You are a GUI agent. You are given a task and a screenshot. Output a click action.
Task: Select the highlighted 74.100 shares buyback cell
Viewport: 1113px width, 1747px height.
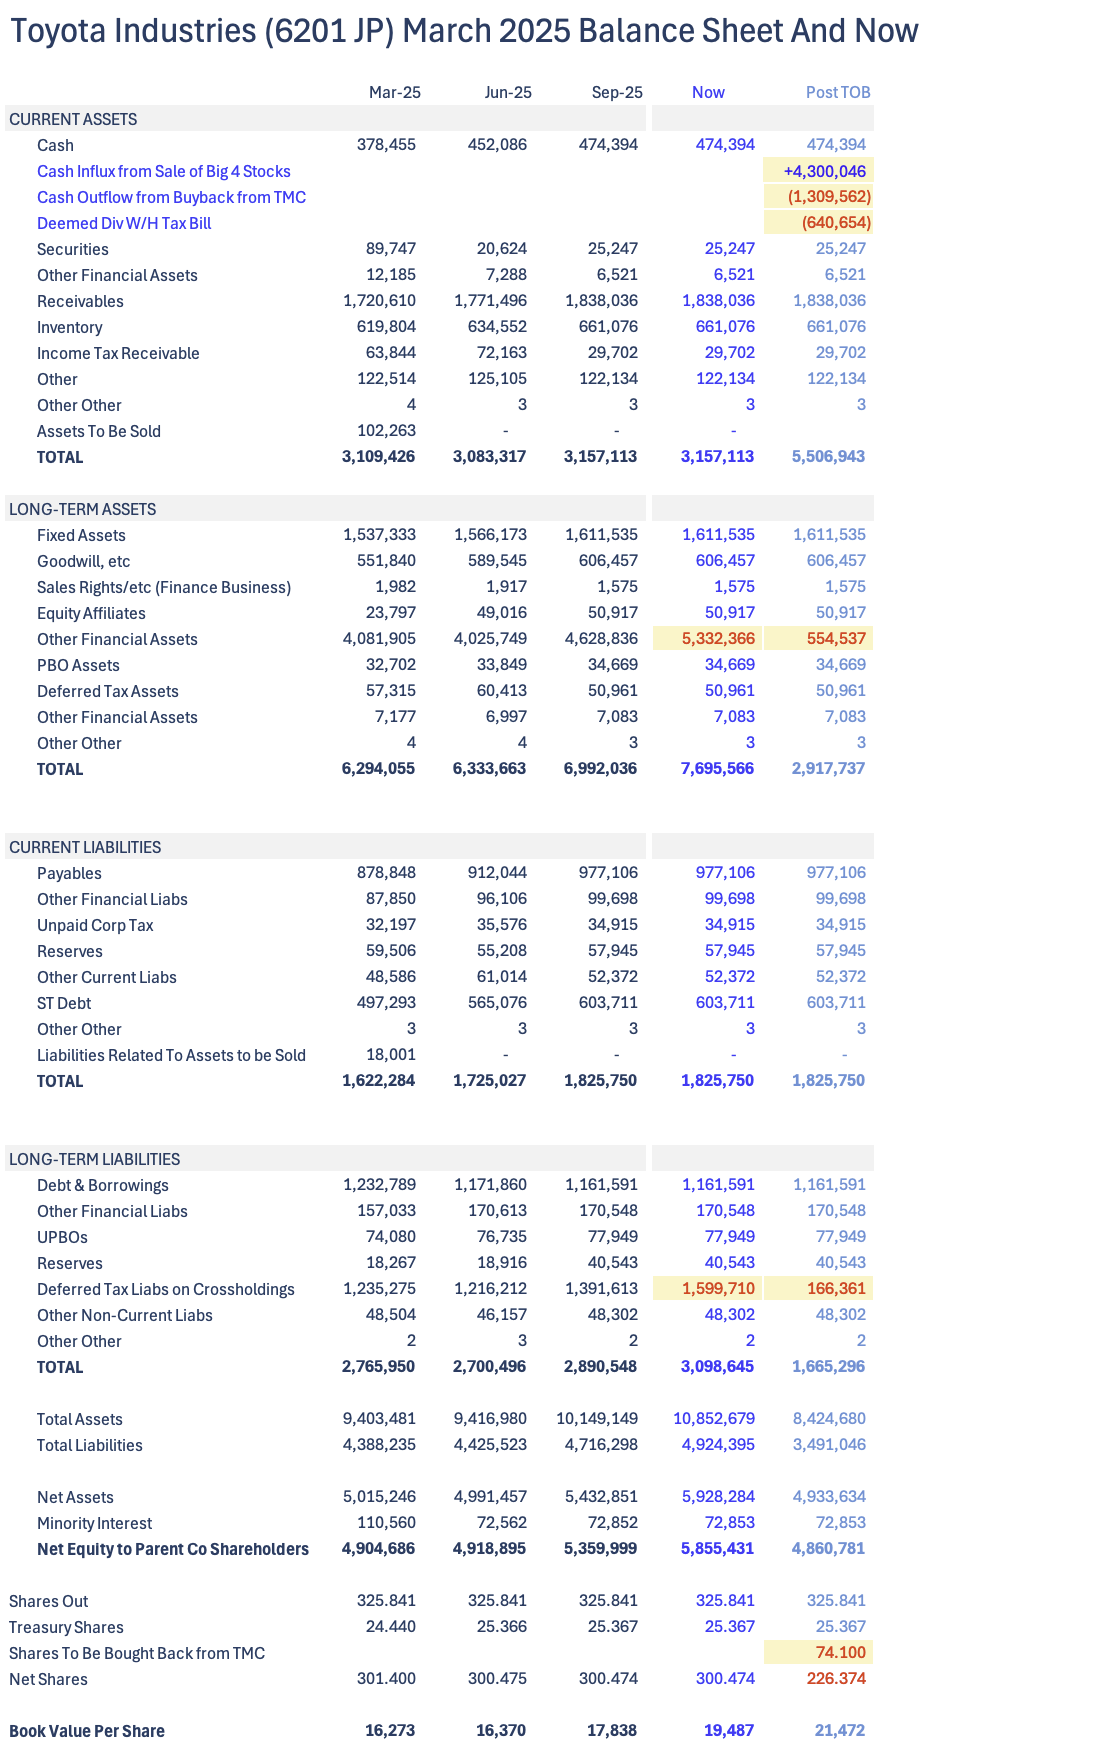tap(840, 1653)
